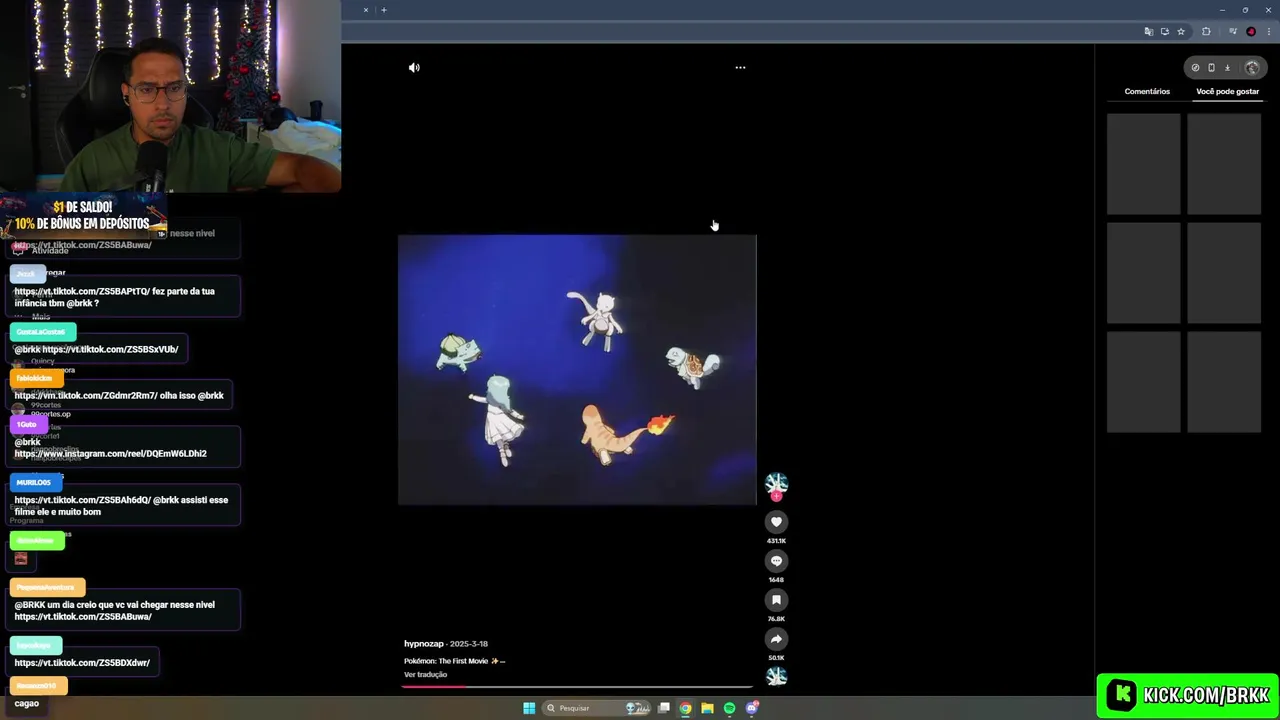Like the video with heart icon
The image size is (1280, 720).
click(776, 522)
